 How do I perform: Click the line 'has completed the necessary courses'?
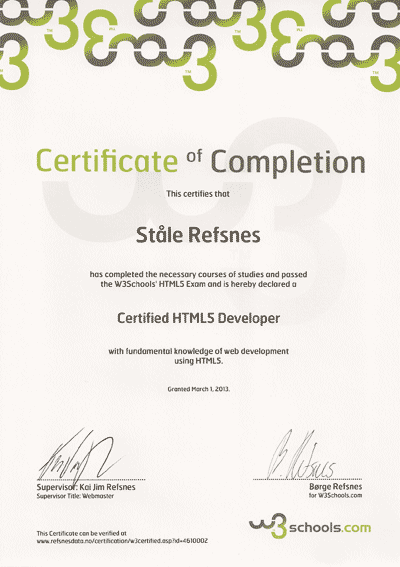(x=199, y=274)
